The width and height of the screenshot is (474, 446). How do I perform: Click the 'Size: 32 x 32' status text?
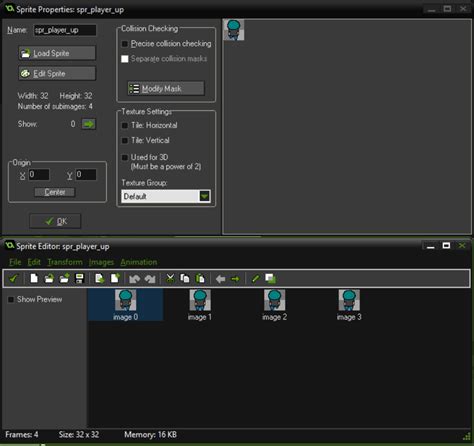coord(79,435)
